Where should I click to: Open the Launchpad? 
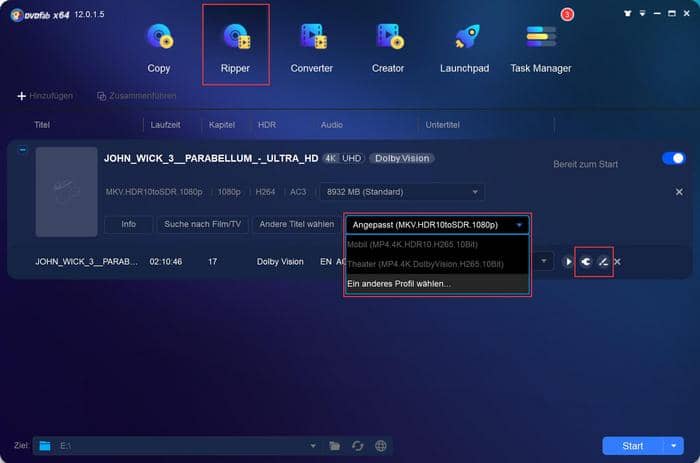(464, 48)
